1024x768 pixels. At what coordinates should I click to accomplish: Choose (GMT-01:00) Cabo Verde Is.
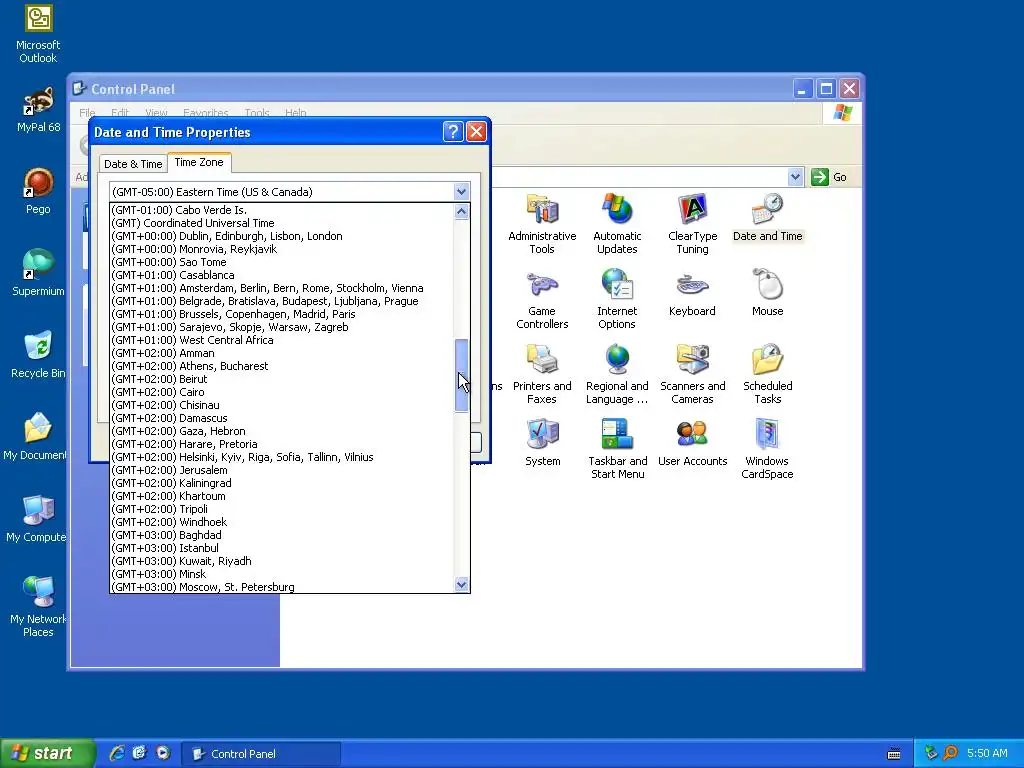click(281, 210)
